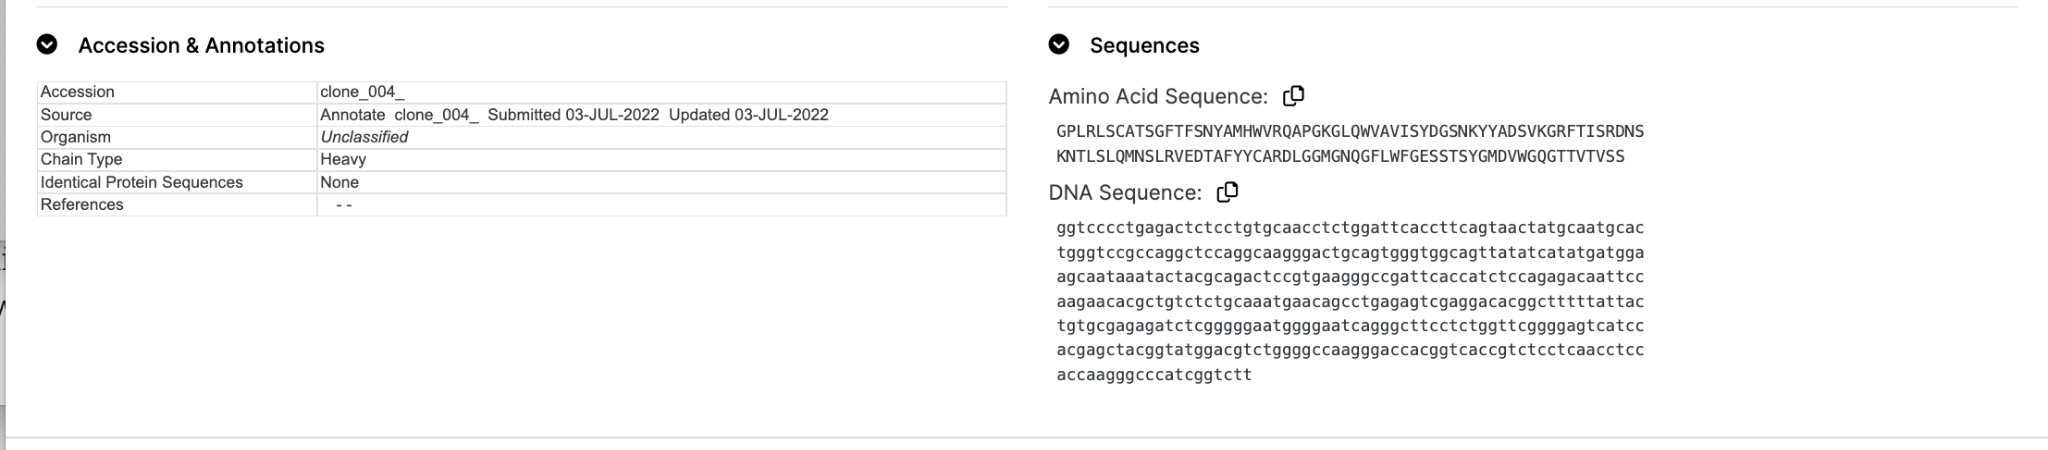The width and height of the screenshot is (2048, 450).
Task: Click the None identical sequences value
Action: pyautogui.click(x=339, y=183)
